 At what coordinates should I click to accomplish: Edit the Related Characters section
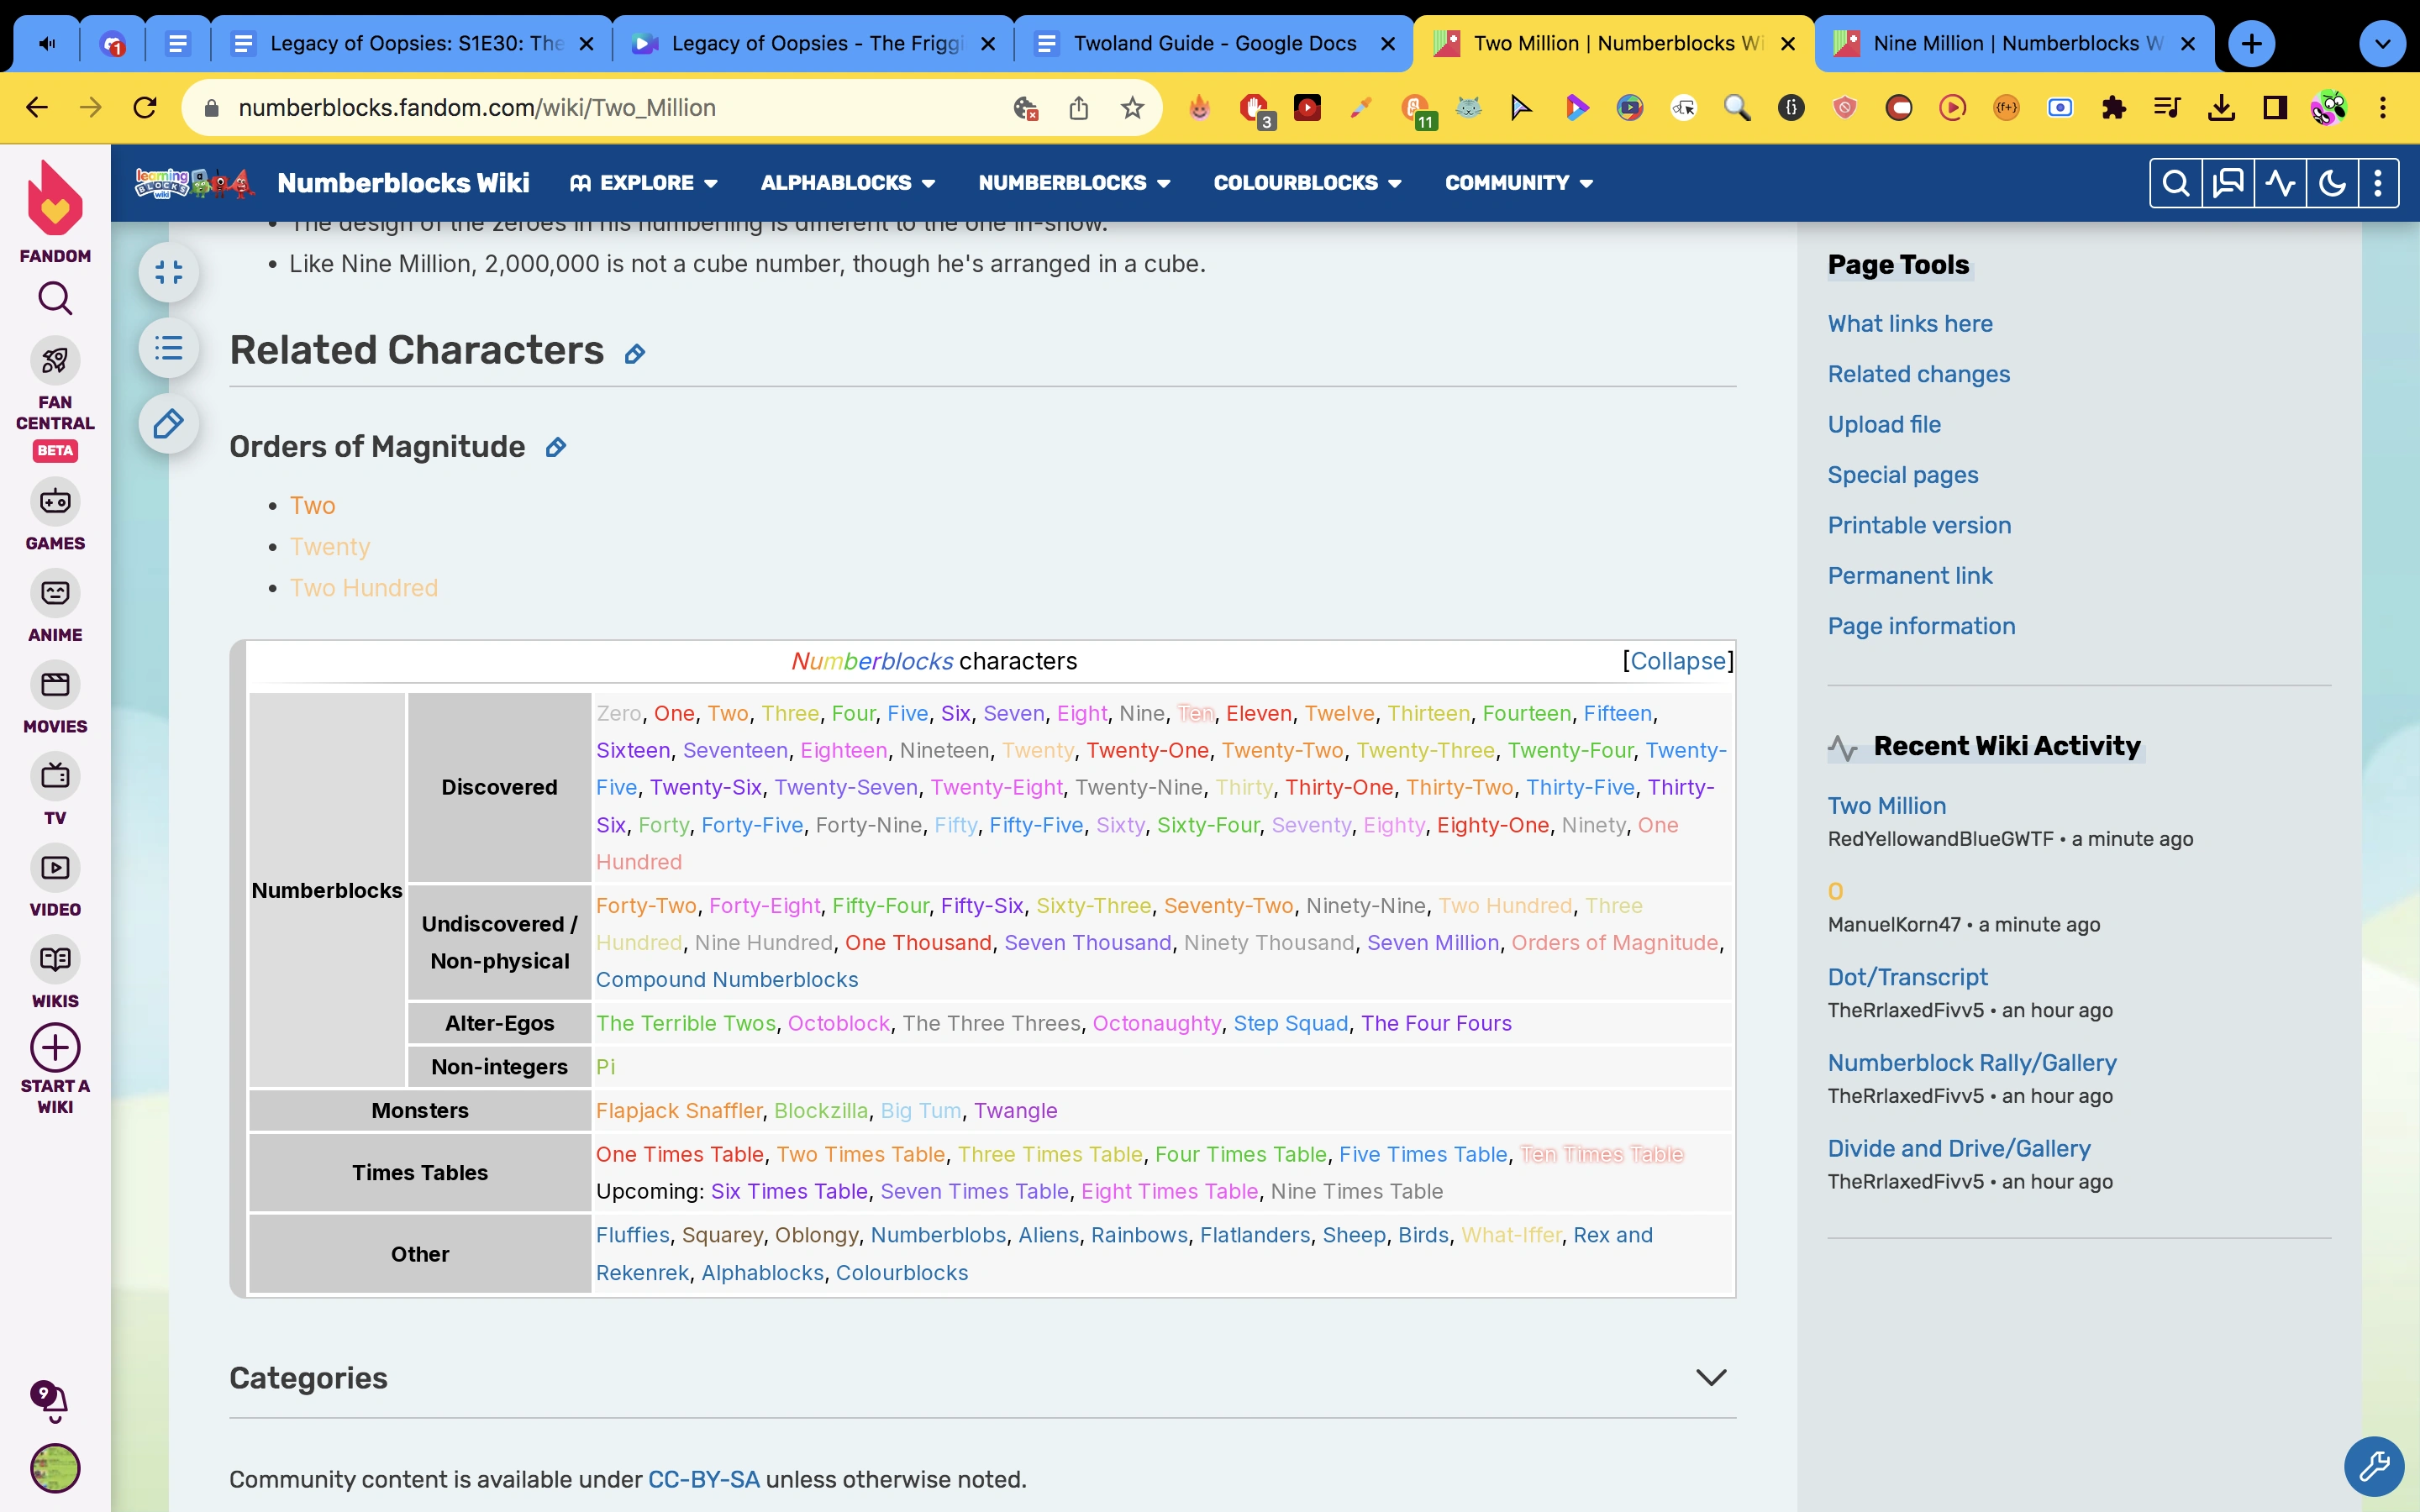point(635,354)
